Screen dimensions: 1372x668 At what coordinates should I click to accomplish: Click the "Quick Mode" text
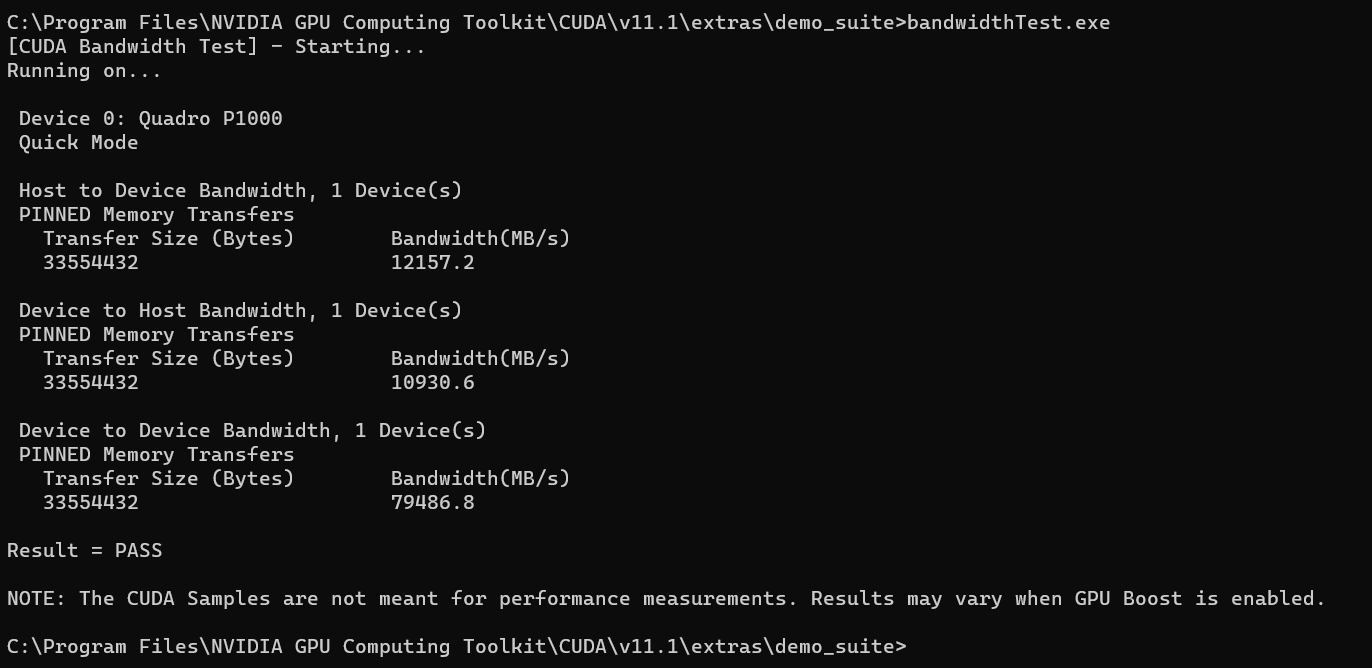(x=78, y=142)
